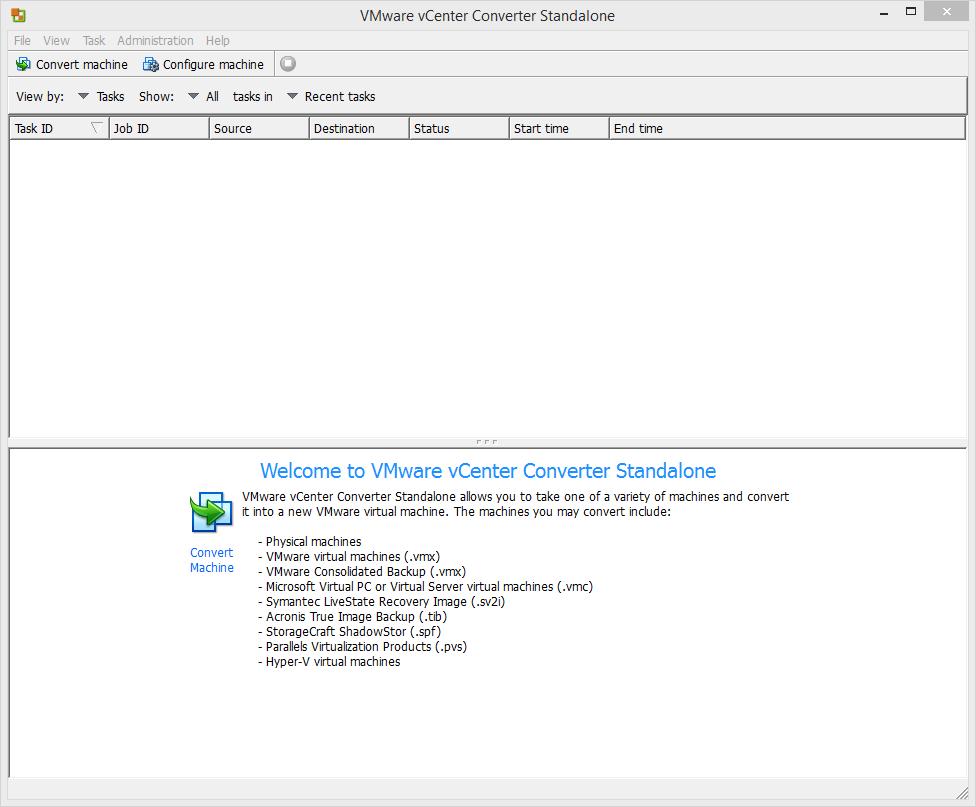Viewport: 976px width, 807px height.
Task: Sort by the Start time column header
Action: 559,128
